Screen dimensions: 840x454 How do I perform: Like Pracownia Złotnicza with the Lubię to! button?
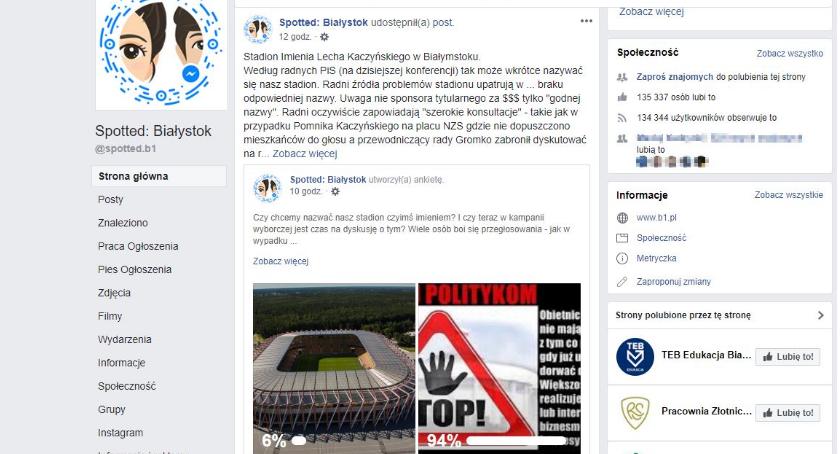(x=788, y=413)
